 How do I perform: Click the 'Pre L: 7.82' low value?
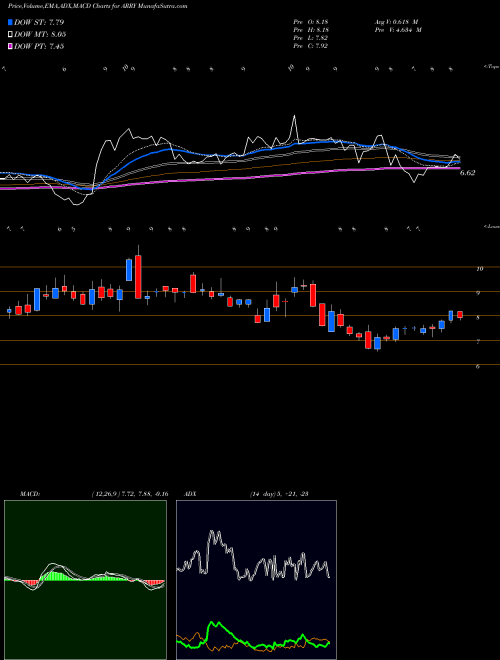click(x=311, y=38)
